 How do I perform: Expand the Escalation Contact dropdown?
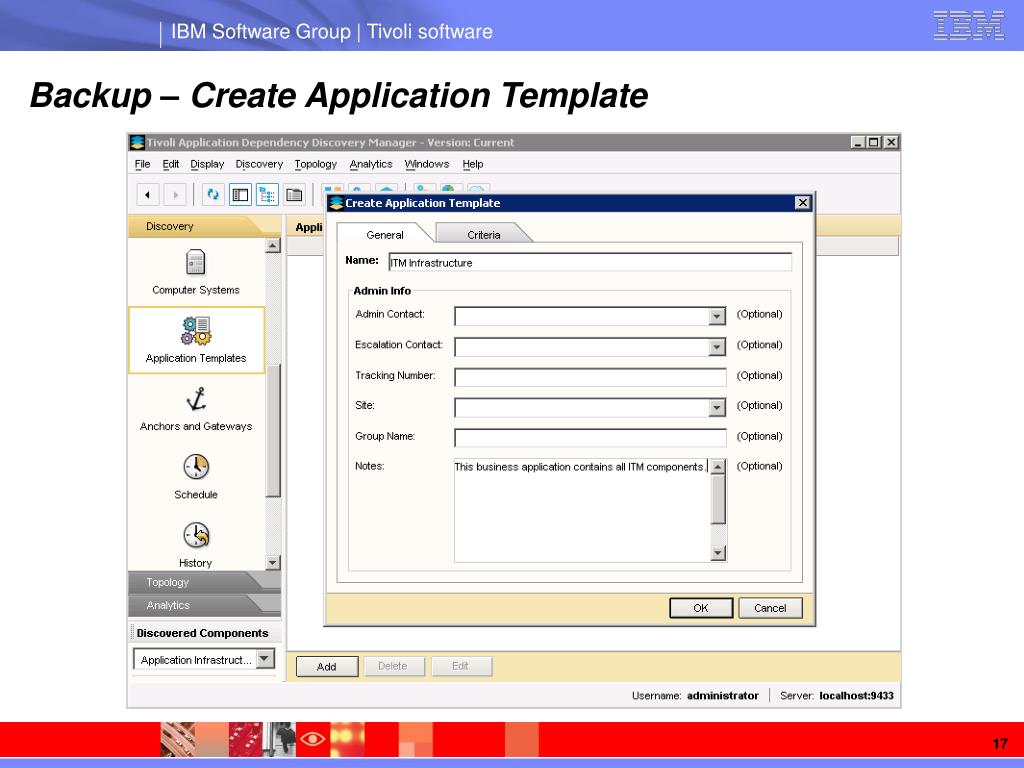pyautogui.click(x=716, y=347)
